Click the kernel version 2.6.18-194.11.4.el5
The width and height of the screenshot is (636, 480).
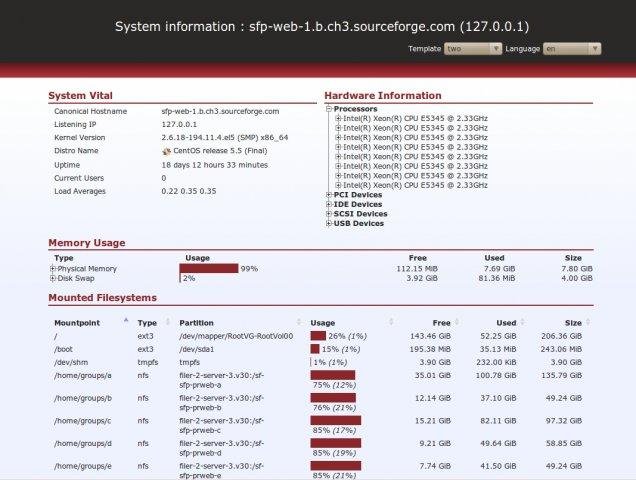(x=225, y=138)
